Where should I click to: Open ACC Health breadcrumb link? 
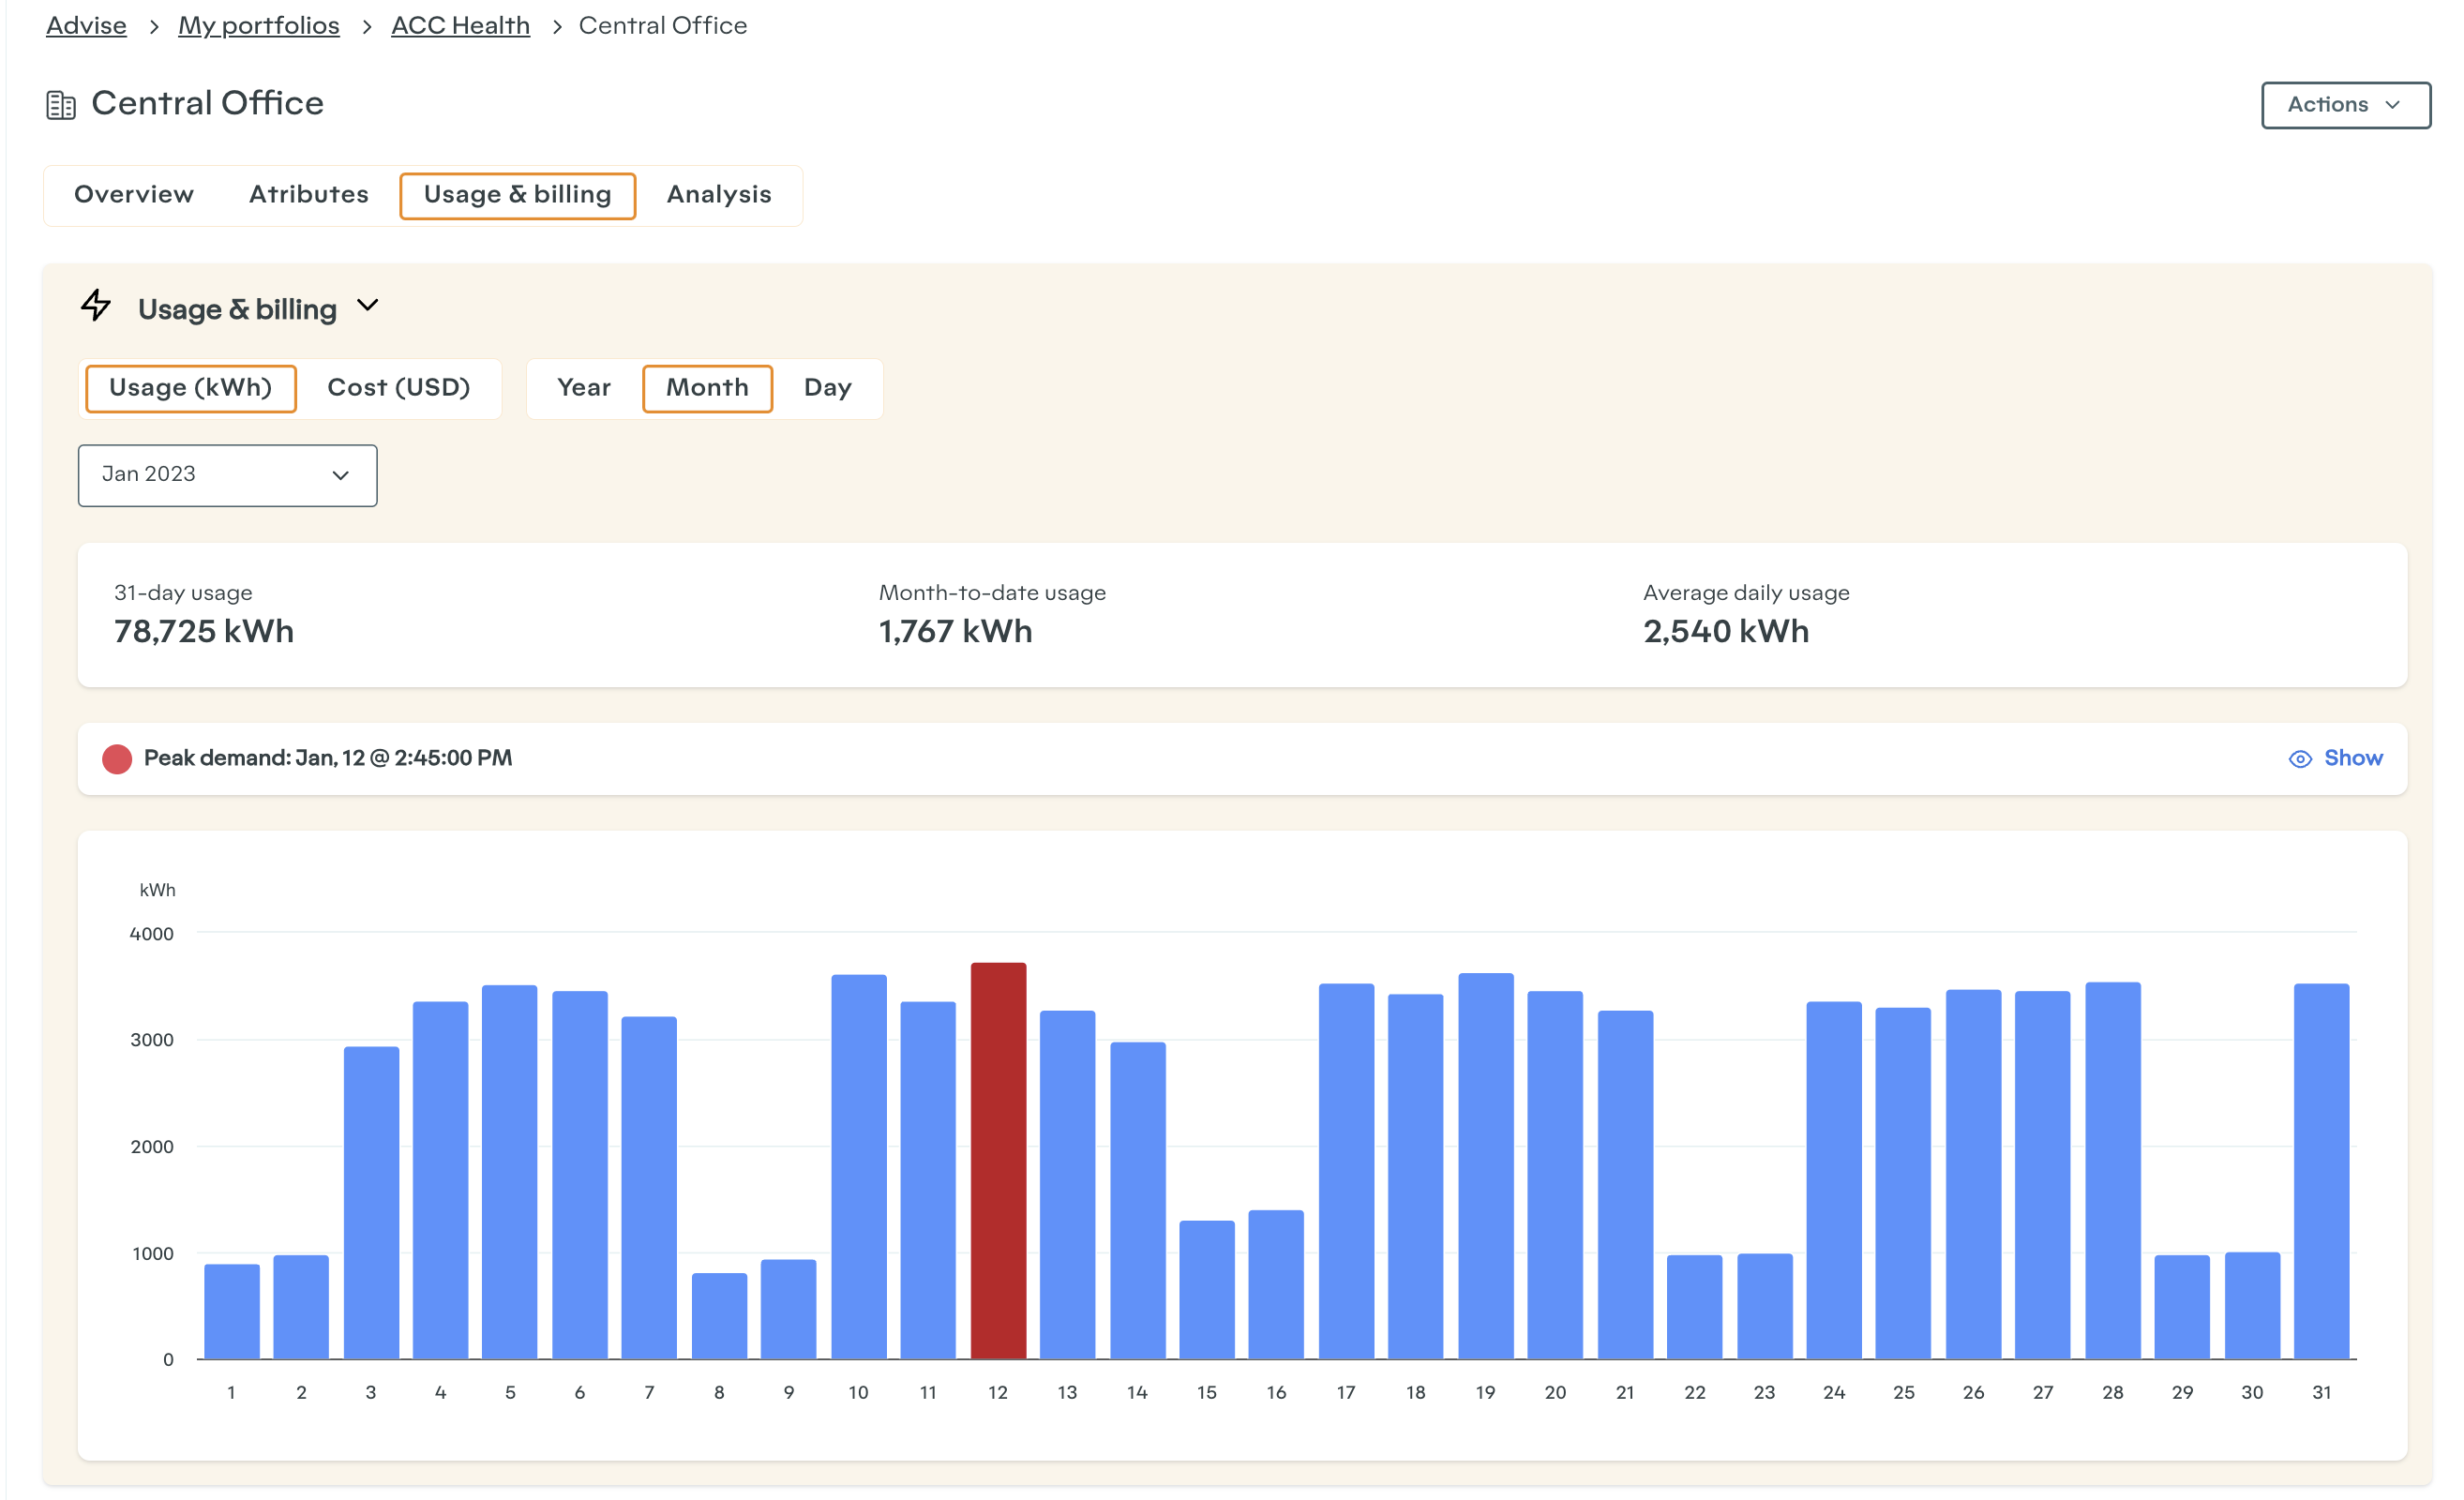click(461, 26)
